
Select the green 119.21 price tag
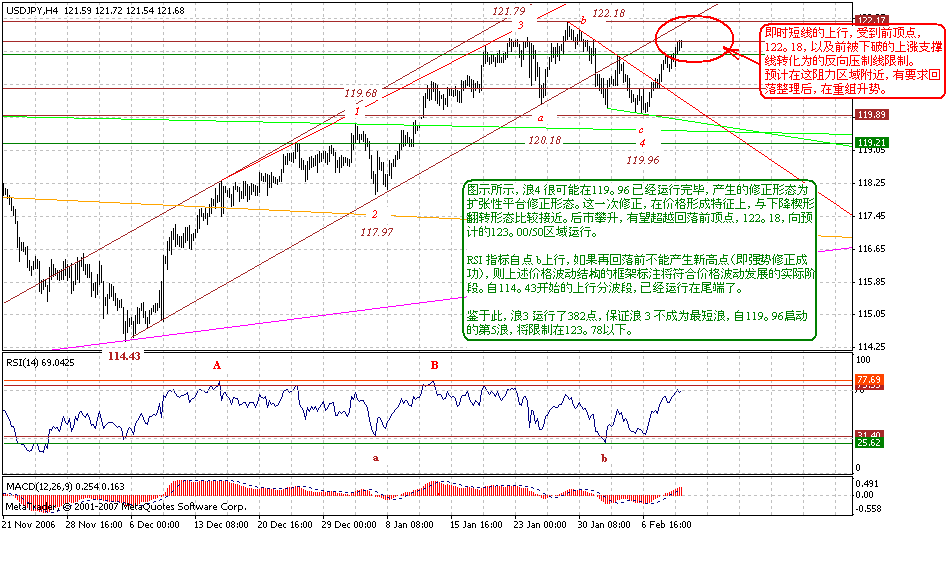tap(871, 143)
